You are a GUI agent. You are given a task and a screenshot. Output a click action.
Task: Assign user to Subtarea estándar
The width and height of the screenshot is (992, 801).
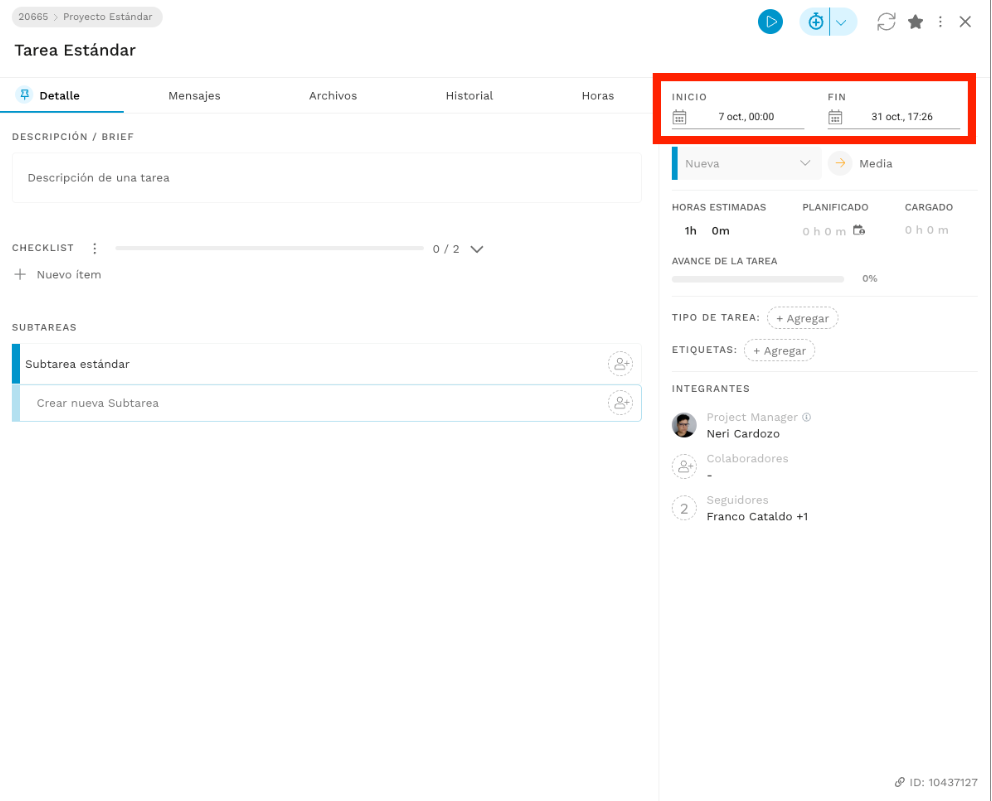tap(620, 364)
